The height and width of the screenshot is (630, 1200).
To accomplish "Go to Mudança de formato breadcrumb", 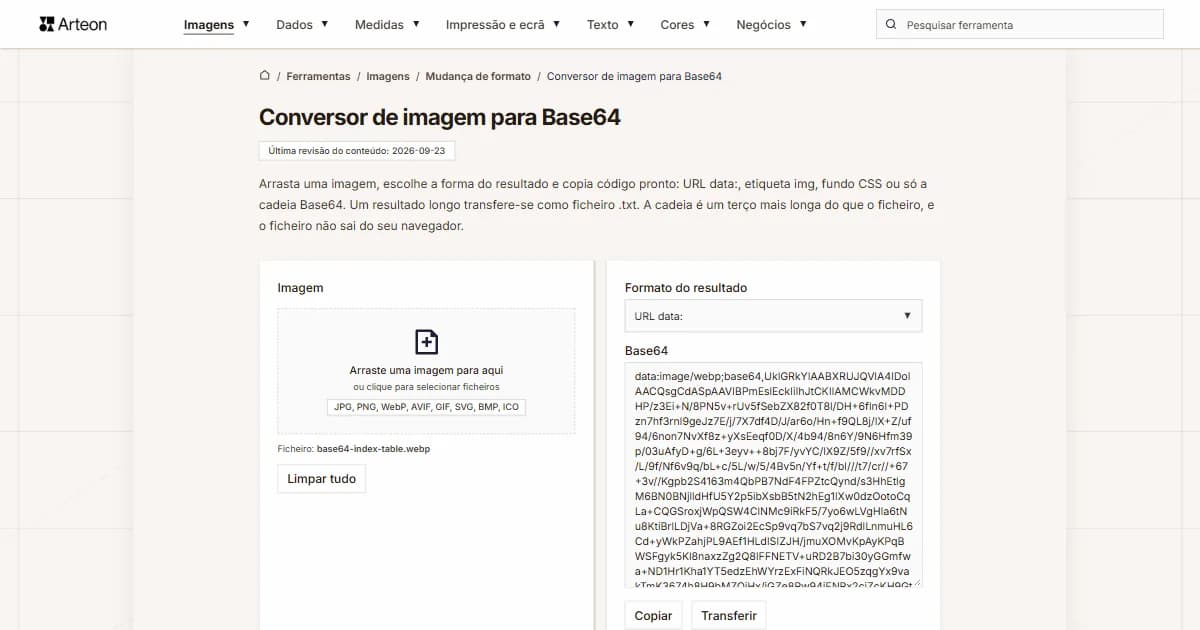I will (478, 76).
